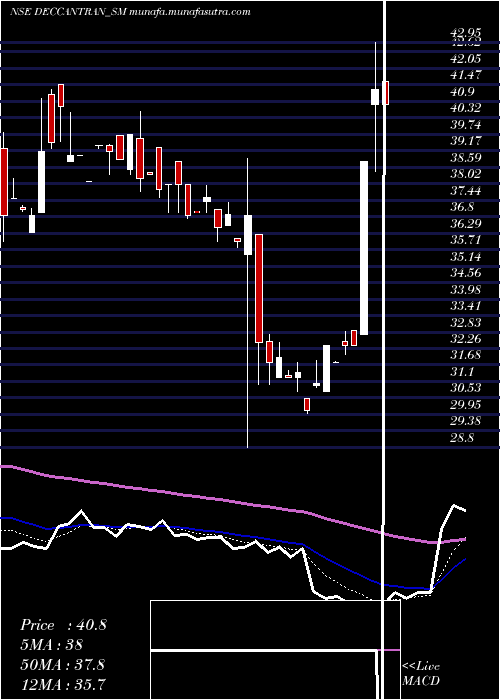Click the 38.02 price axis label
Image resolution: width=500 pixels, height=700 pixels.
tap(466, 174)
